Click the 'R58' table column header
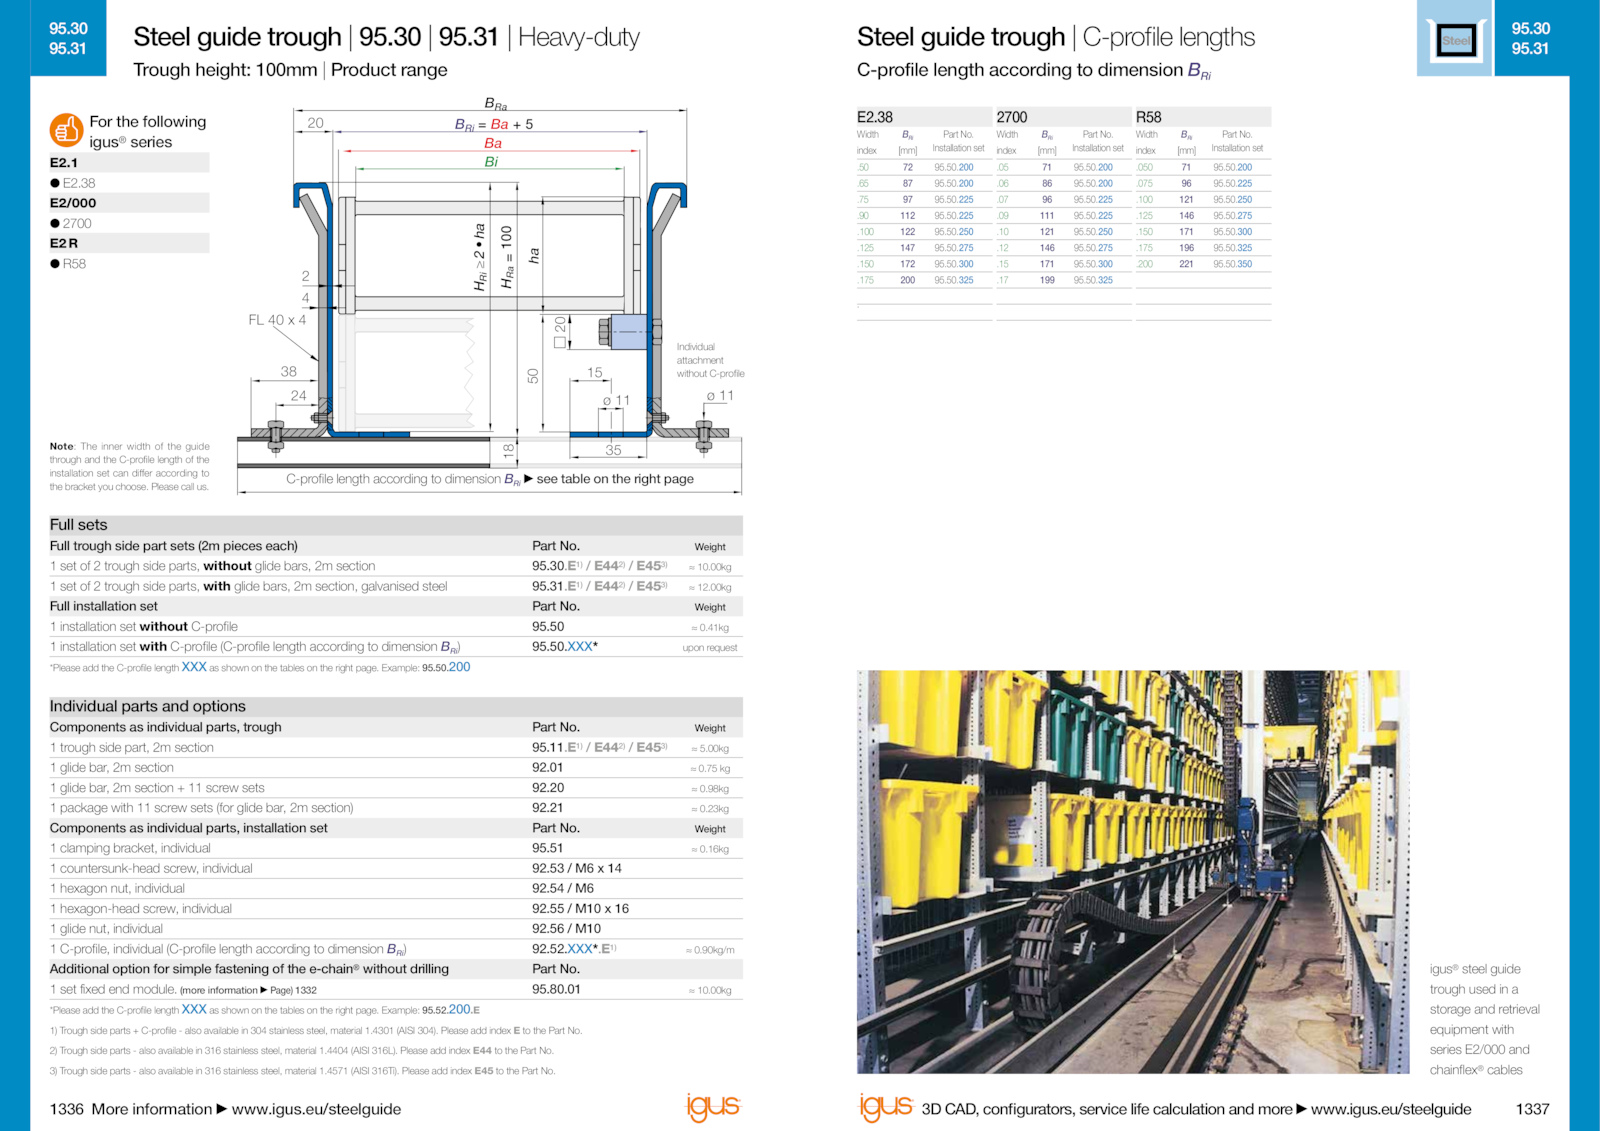This screenshot has width=1600, height=1131. point(1203,117)
